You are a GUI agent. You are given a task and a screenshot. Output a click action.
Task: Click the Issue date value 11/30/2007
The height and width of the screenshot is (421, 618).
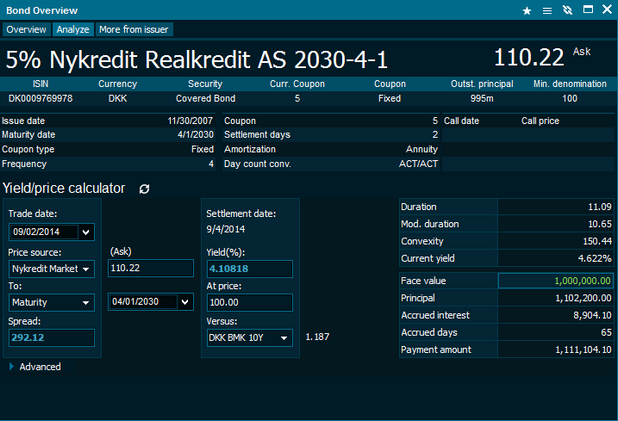[190, 121]
